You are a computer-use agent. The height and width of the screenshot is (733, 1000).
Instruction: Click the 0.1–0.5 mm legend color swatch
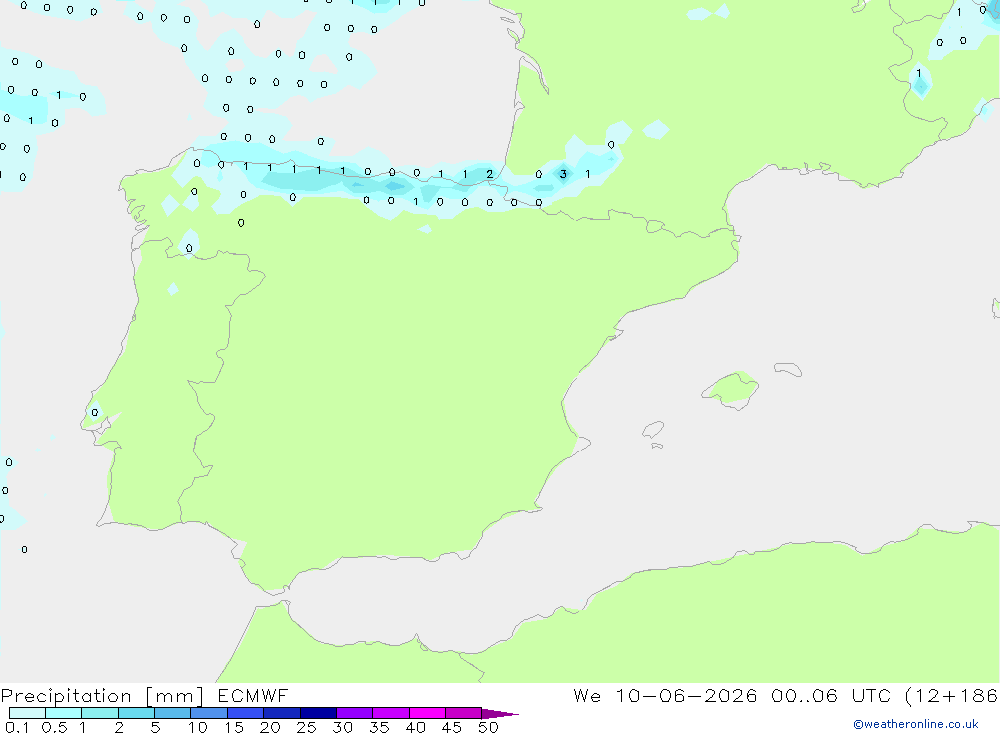27,713
